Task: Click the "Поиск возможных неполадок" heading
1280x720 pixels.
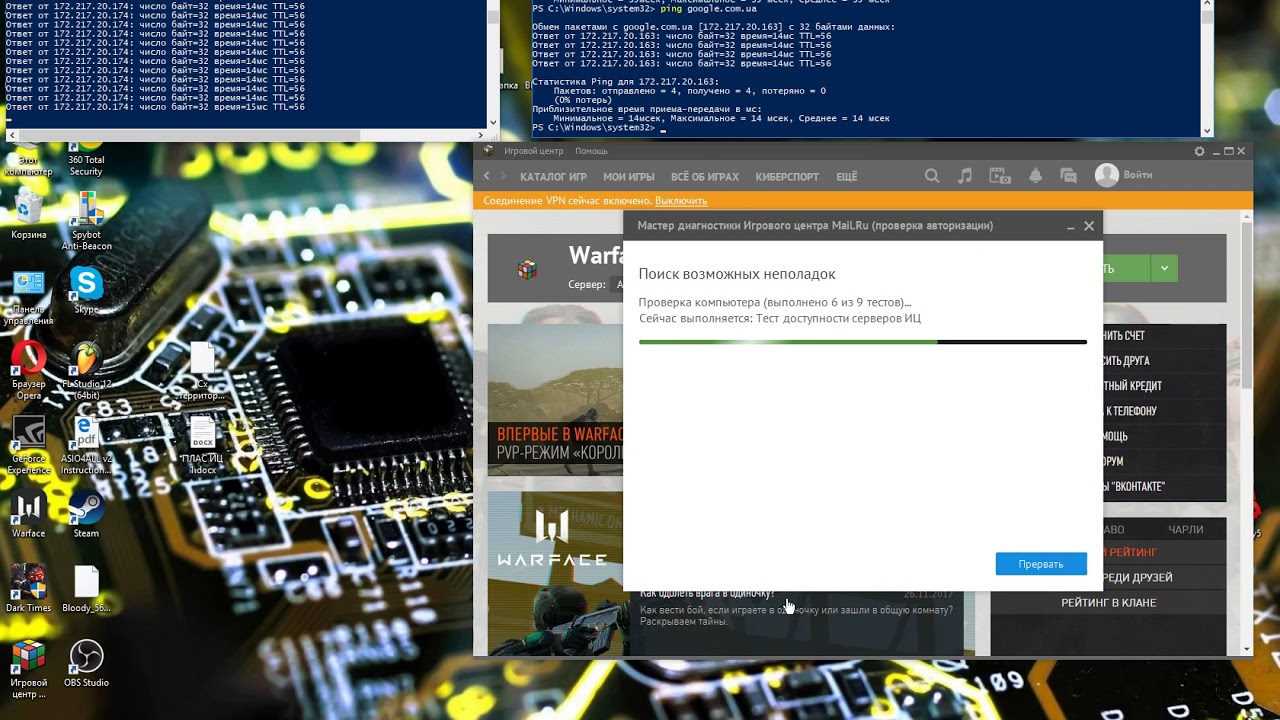Action: (x=737, y=274)
